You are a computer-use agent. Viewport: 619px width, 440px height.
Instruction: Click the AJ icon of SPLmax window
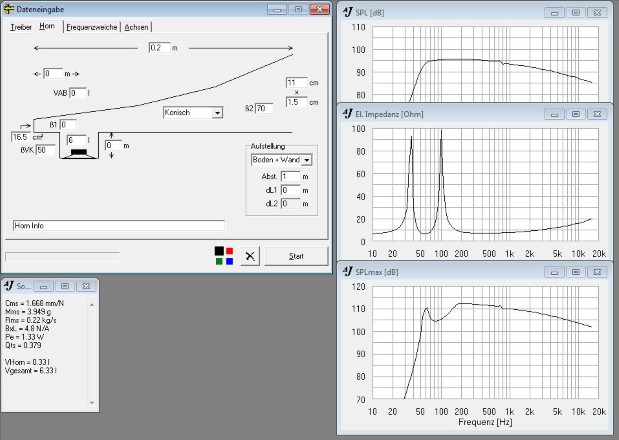[x=347, y=271]
